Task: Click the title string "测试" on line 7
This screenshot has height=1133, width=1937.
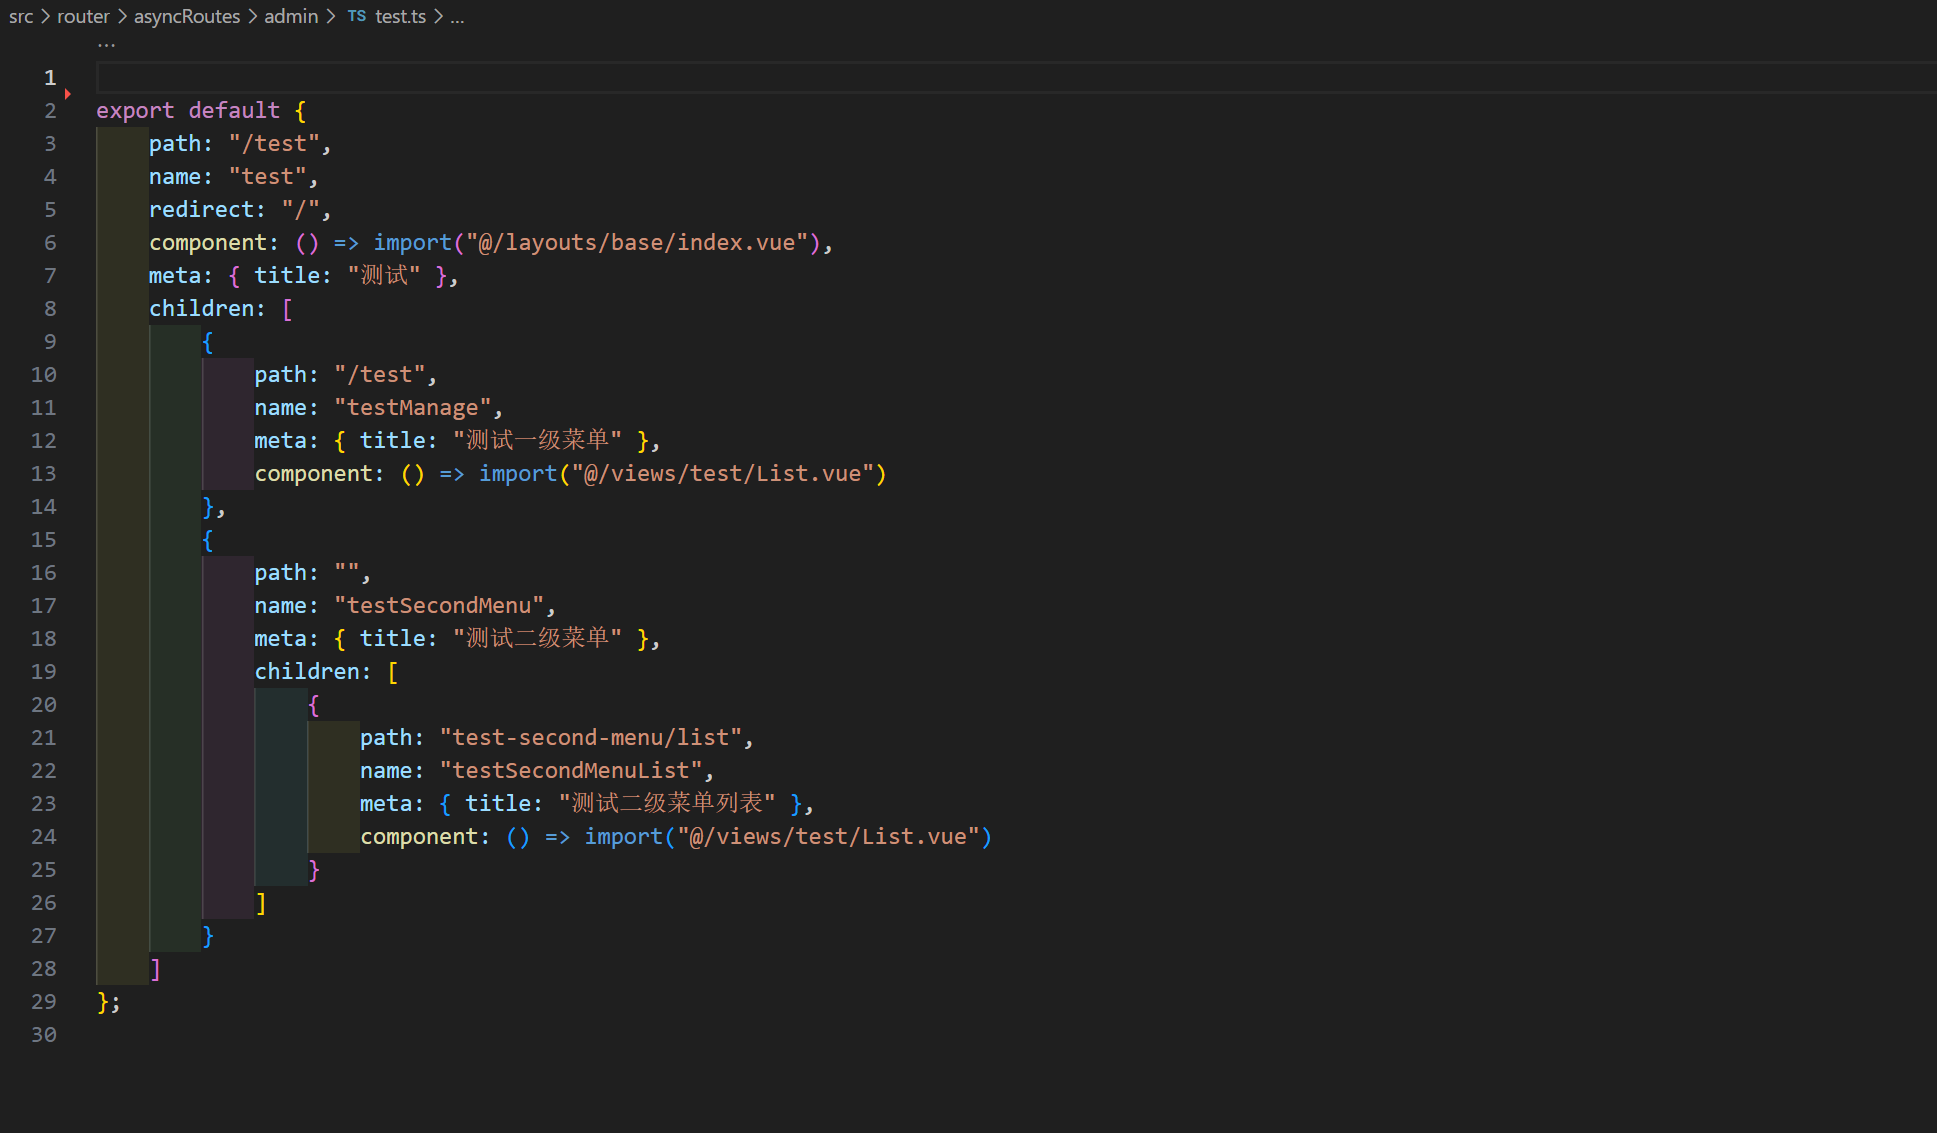Action: (x=384, y=275)
